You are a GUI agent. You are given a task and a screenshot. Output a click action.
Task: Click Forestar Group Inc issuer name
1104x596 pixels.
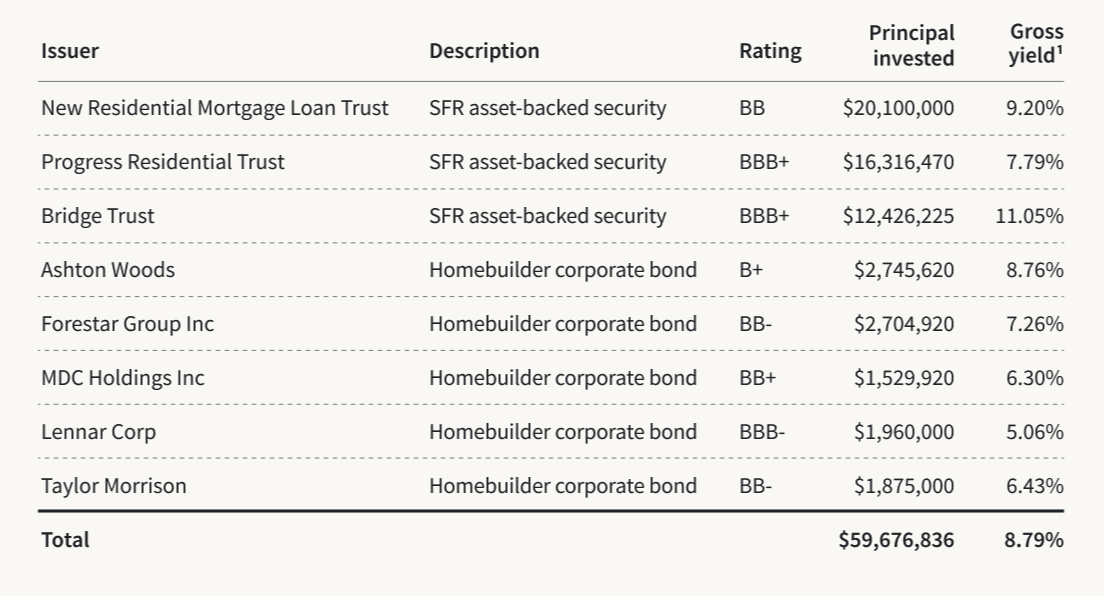(x=127, y=324)
